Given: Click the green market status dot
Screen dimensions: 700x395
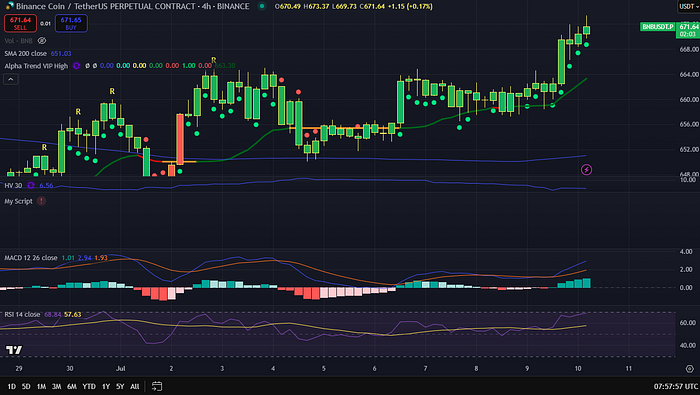Looking at the screenshot, I should tap(262, 6).
